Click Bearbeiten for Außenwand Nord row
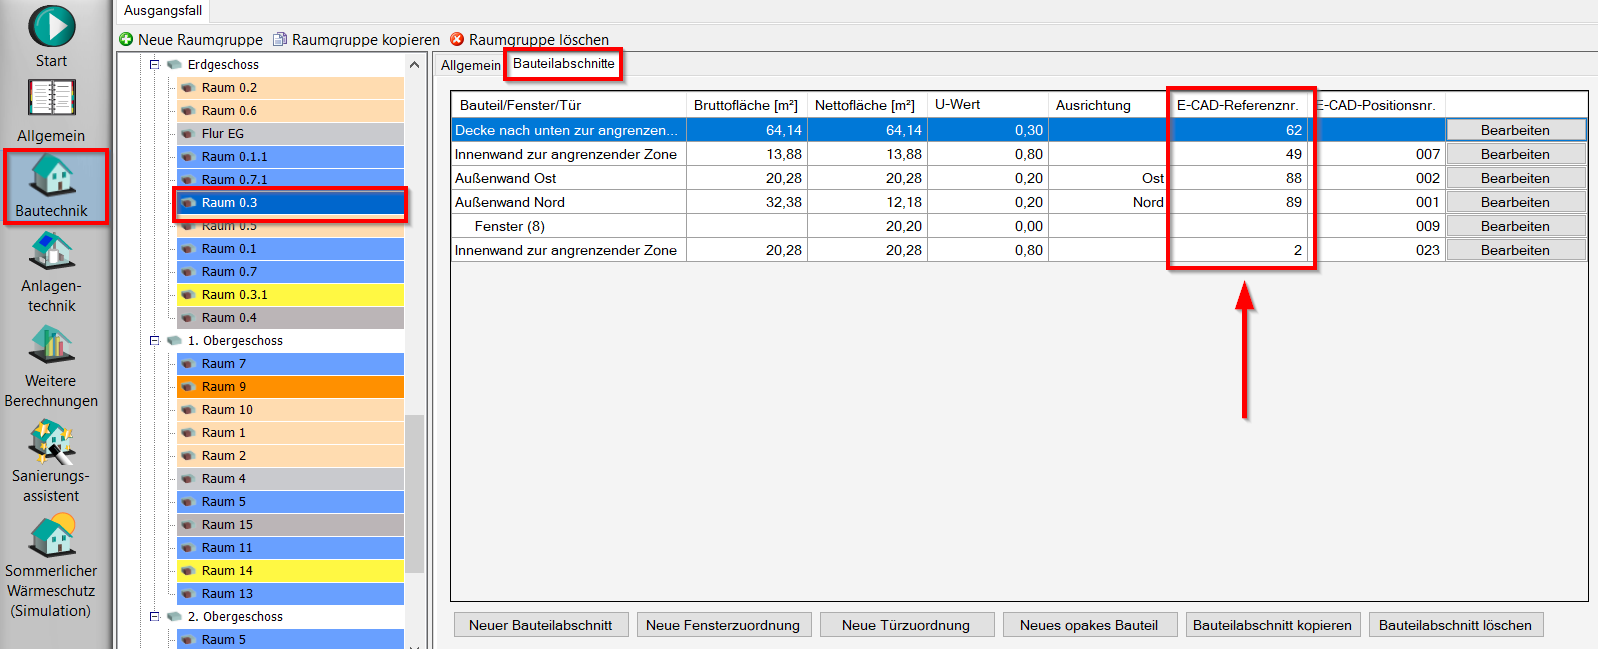The height and width of the screenshot is (649, 1598). 1515,202
